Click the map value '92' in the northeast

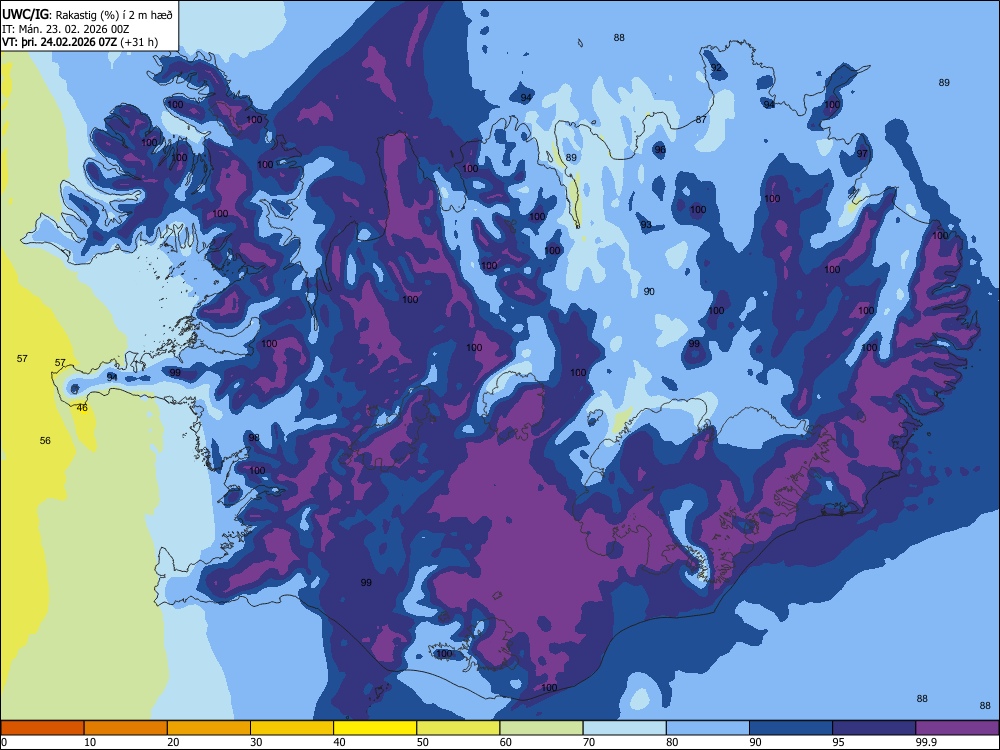point(716,68)
